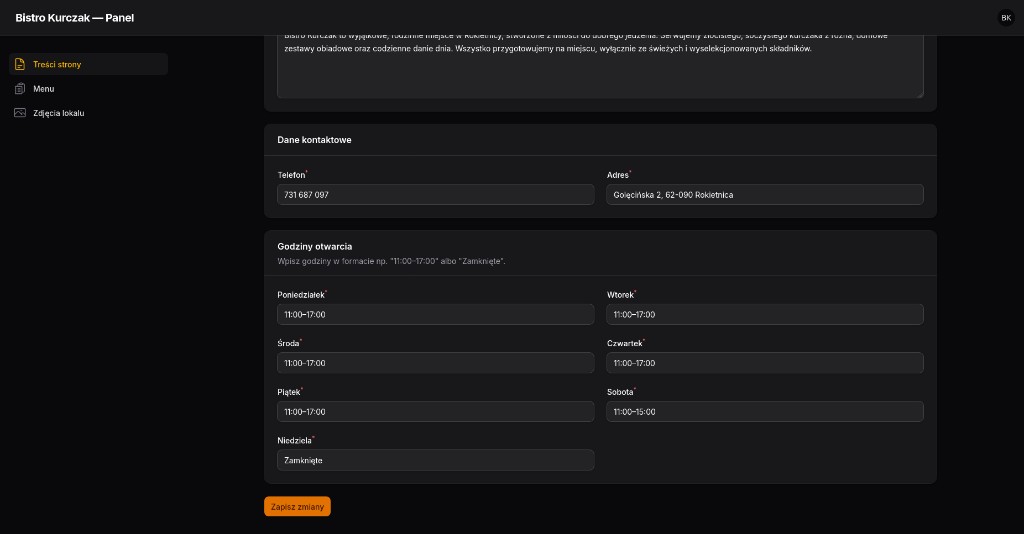The height and width of the screenshot is (534, 1024).
Task: Click the Treści strony document icon
Action: [20, 64]
